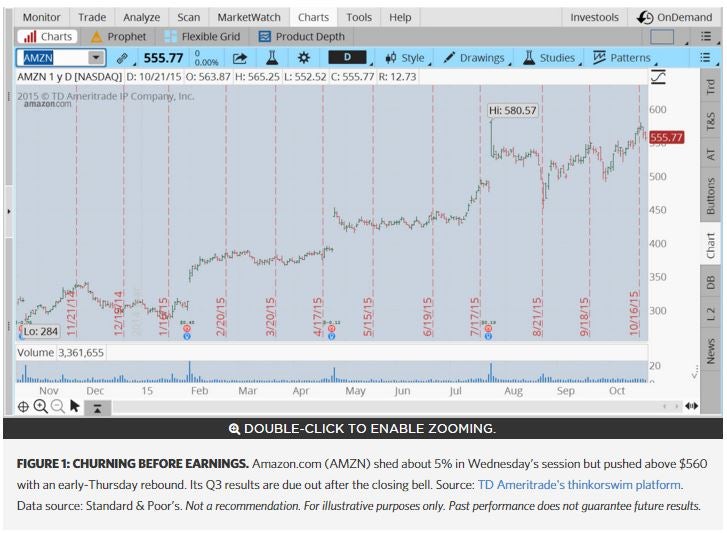Click the zoom in magnifier icon

40,406
